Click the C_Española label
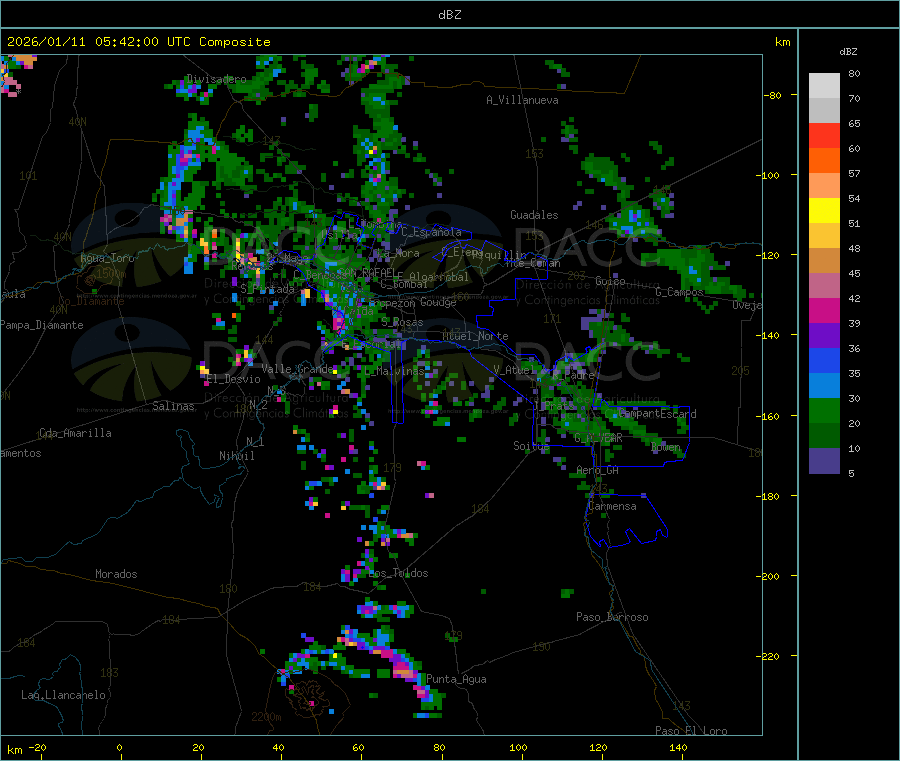 [x=431, y=232]
